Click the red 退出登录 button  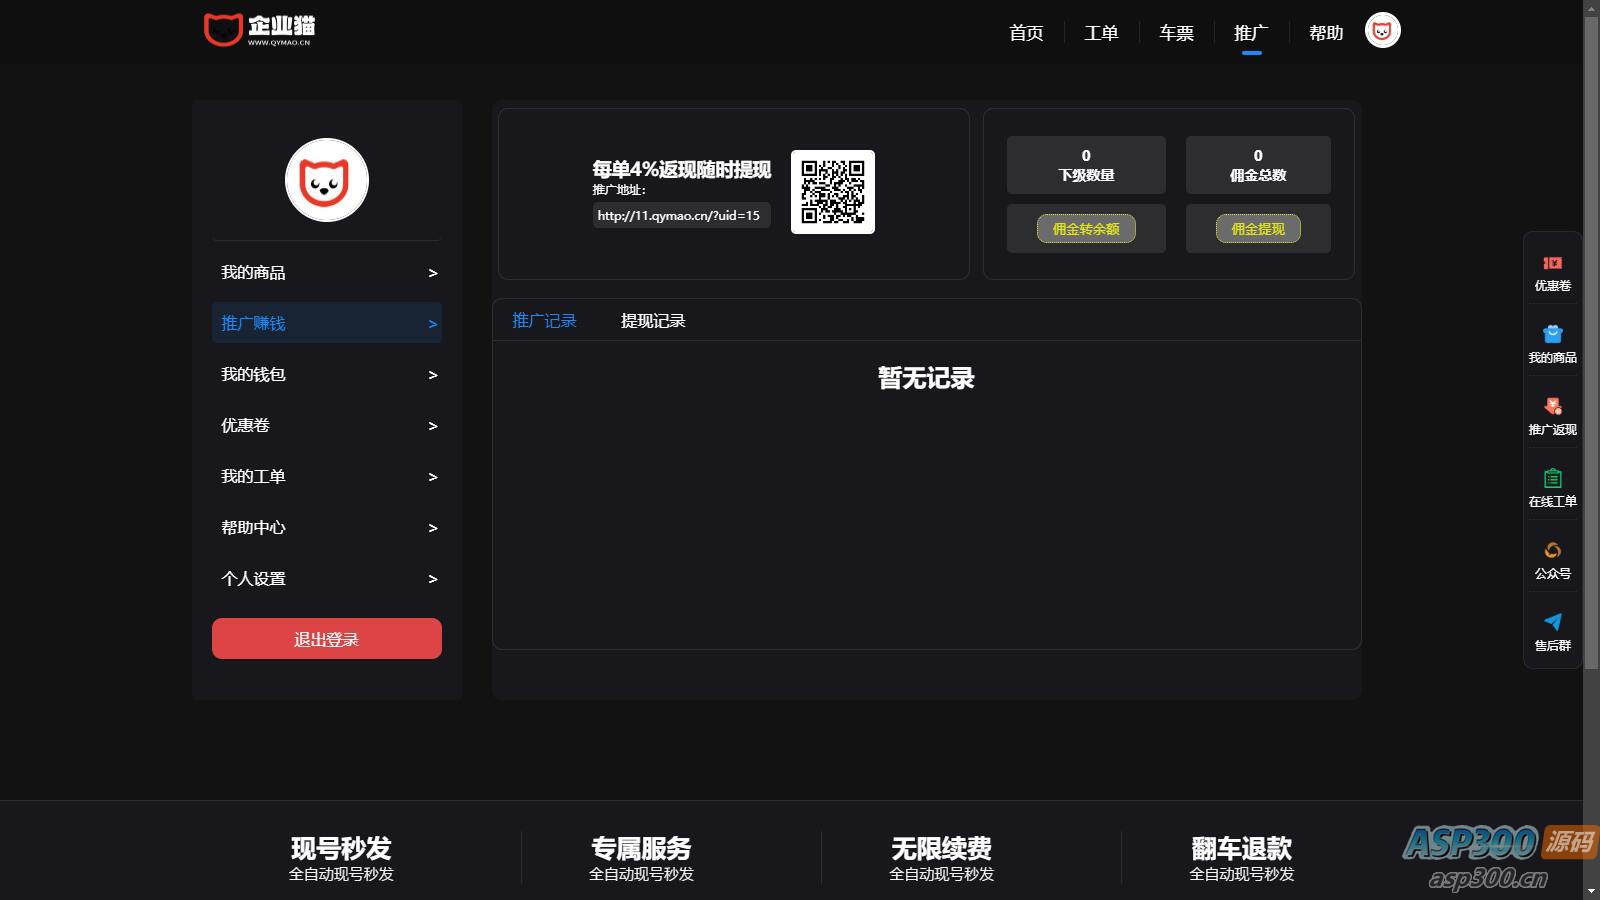coord(327,638)
